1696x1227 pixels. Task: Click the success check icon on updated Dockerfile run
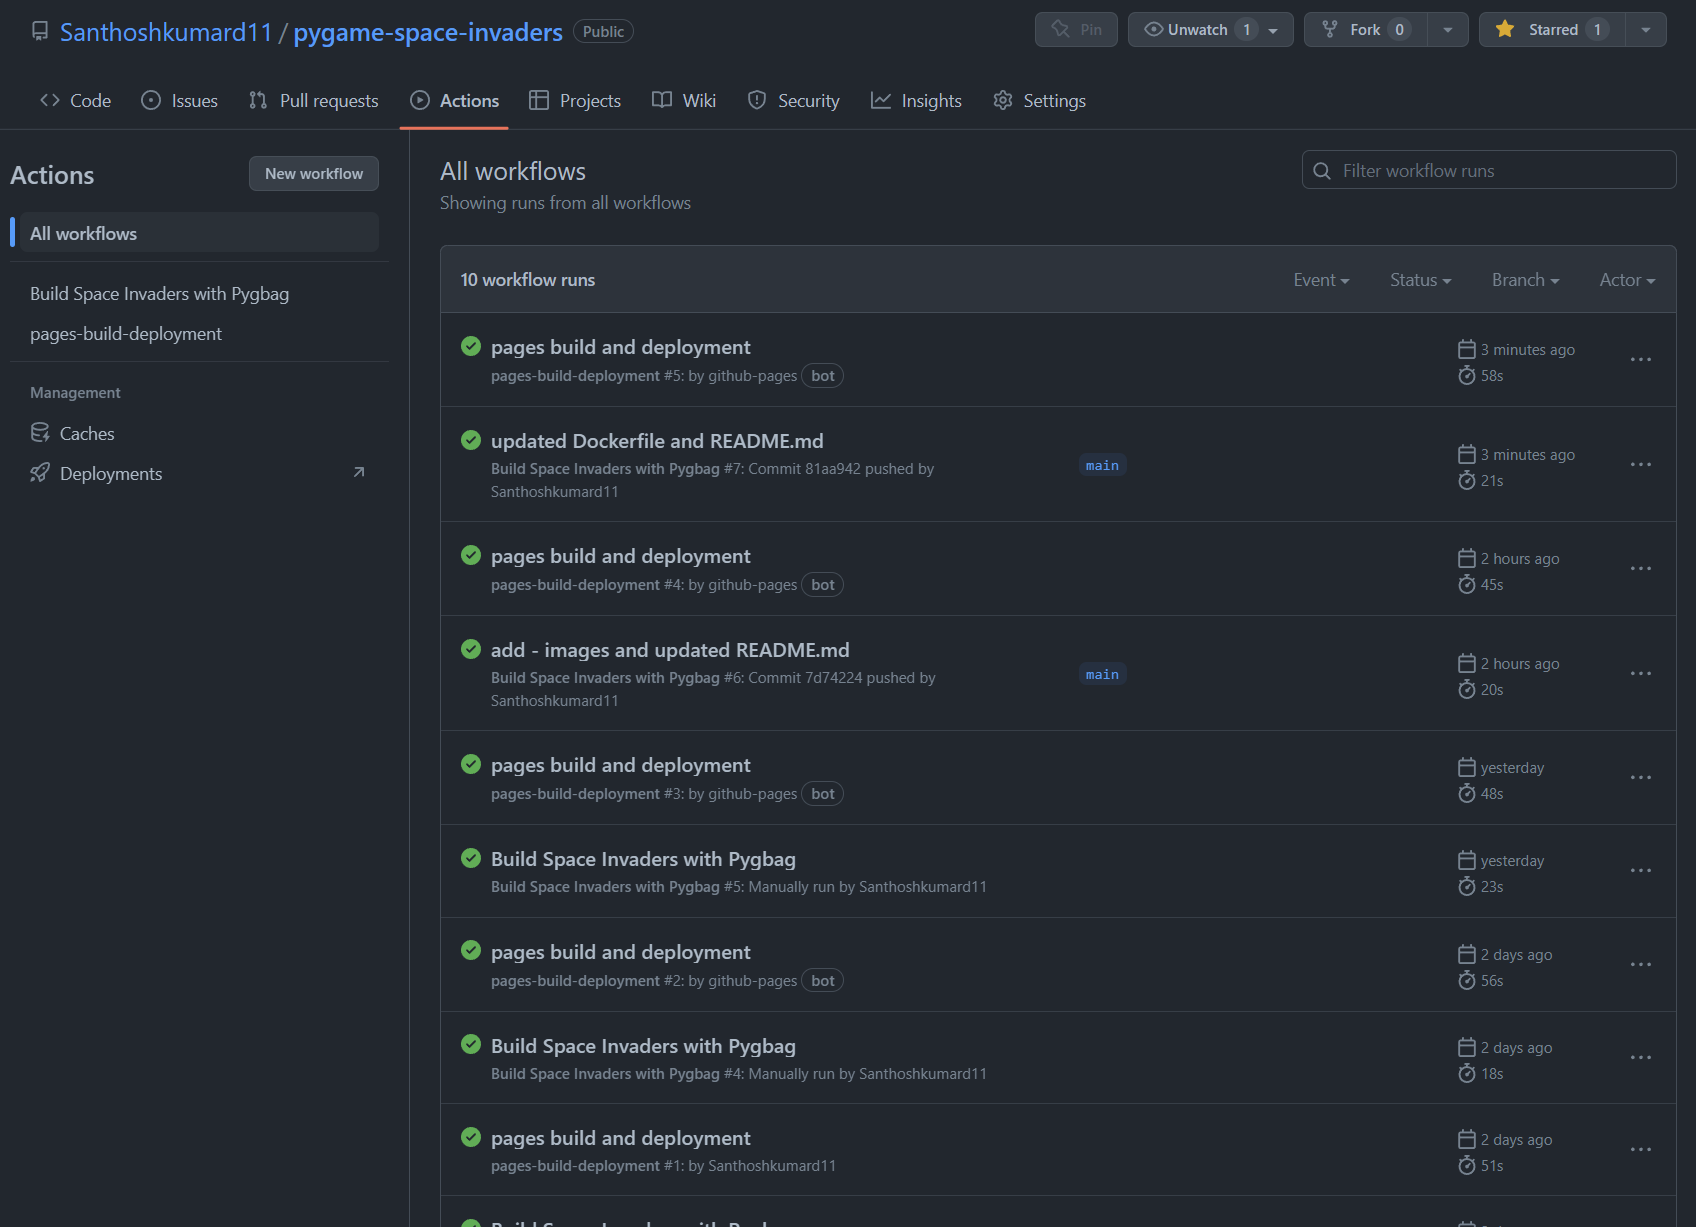pyautogui.click(x=471, y=440)
